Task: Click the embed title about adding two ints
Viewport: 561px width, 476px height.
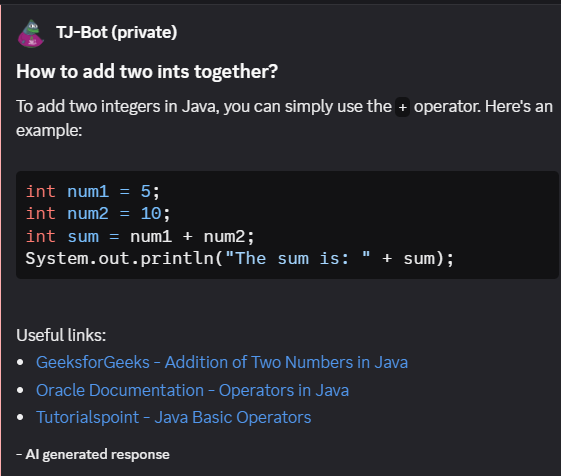Action: point(147,72)
